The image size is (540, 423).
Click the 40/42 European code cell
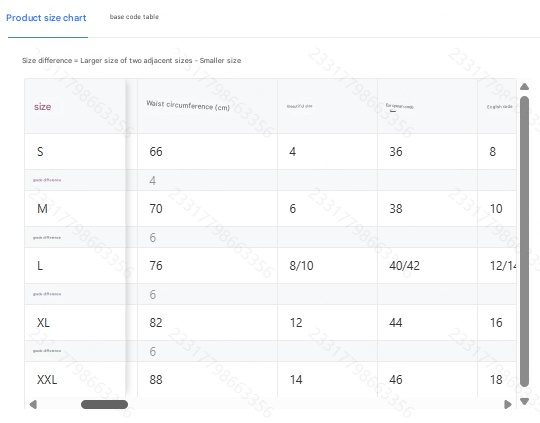click(x=427, y=266)
